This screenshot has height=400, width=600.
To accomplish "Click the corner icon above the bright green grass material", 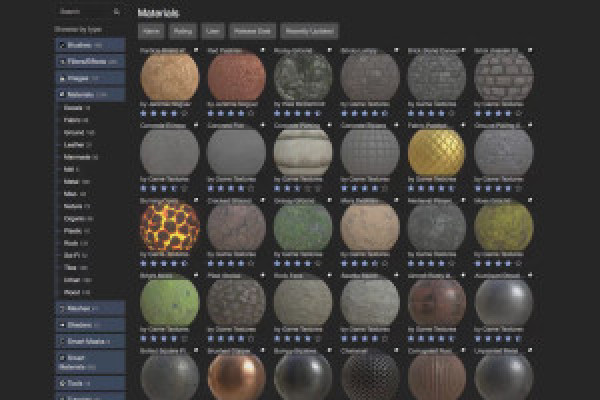I will pyautogui.click(x=196, y=275).
